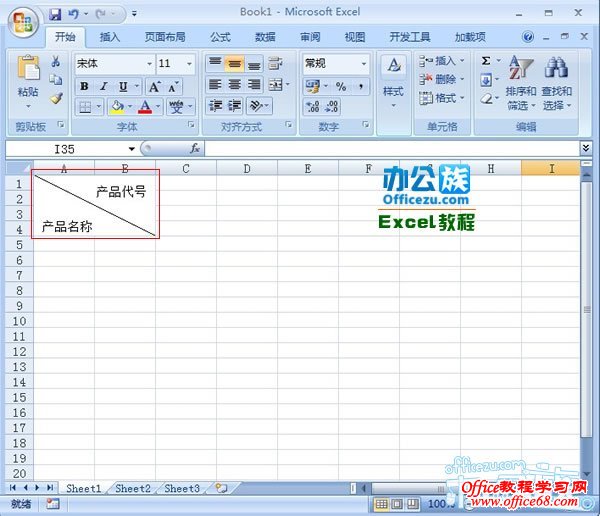
Task: Click the insert function fx button
Action: [195, 149]
